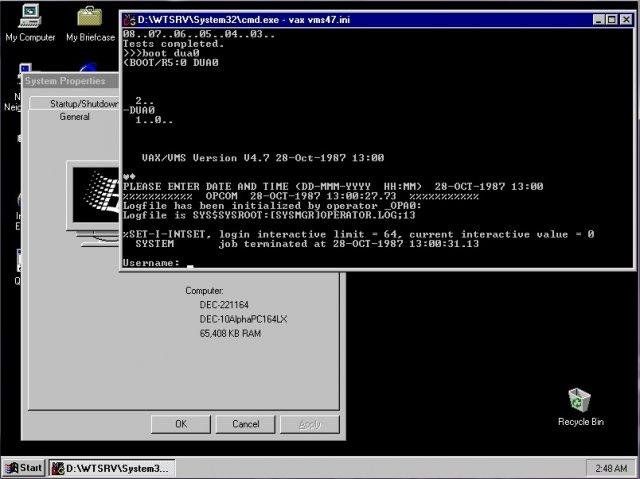Image resolution: width=640 pixels, height=479 pixels.
Task: Click Cancel in System Properties
Action: (x=245, y=424)
